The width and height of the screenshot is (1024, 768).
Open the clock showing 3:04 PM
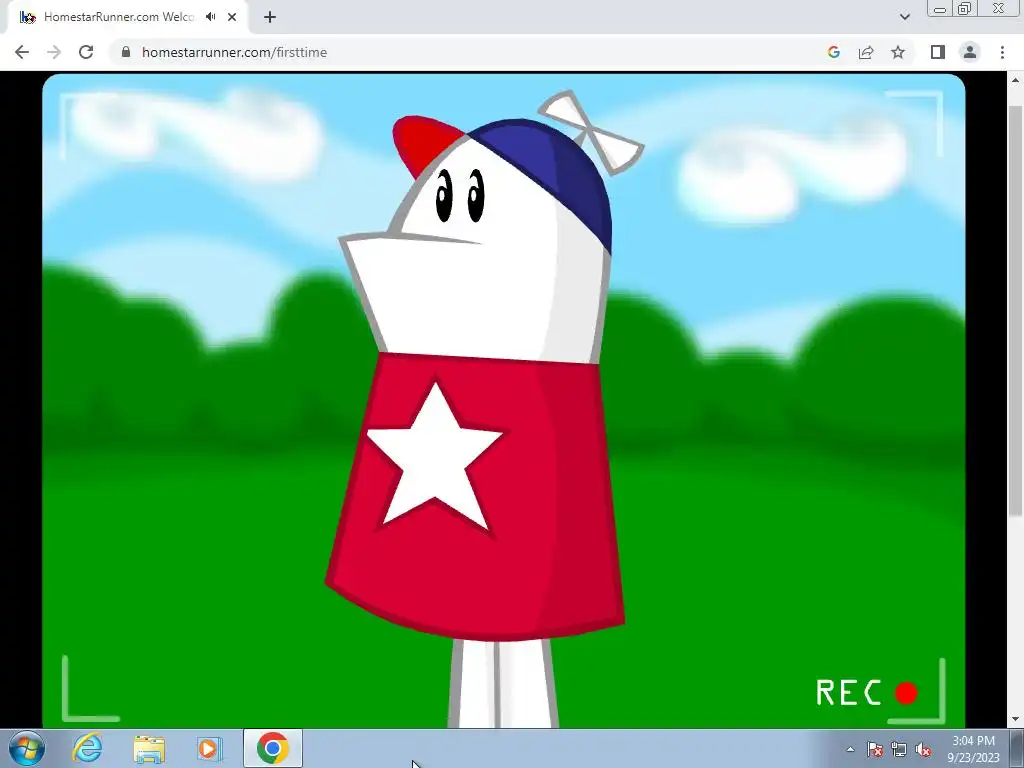pos(974,748)
